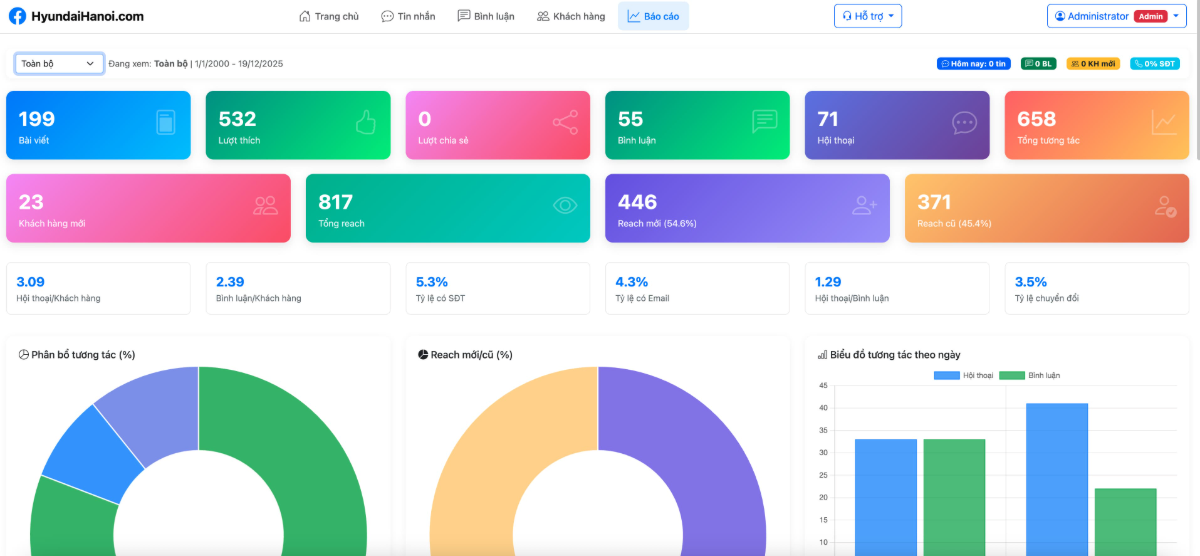The width and height of the screenshot is (1200, 556).
Task: Click the Hôm nay: 0 tin badge
Action: point(972,63)
